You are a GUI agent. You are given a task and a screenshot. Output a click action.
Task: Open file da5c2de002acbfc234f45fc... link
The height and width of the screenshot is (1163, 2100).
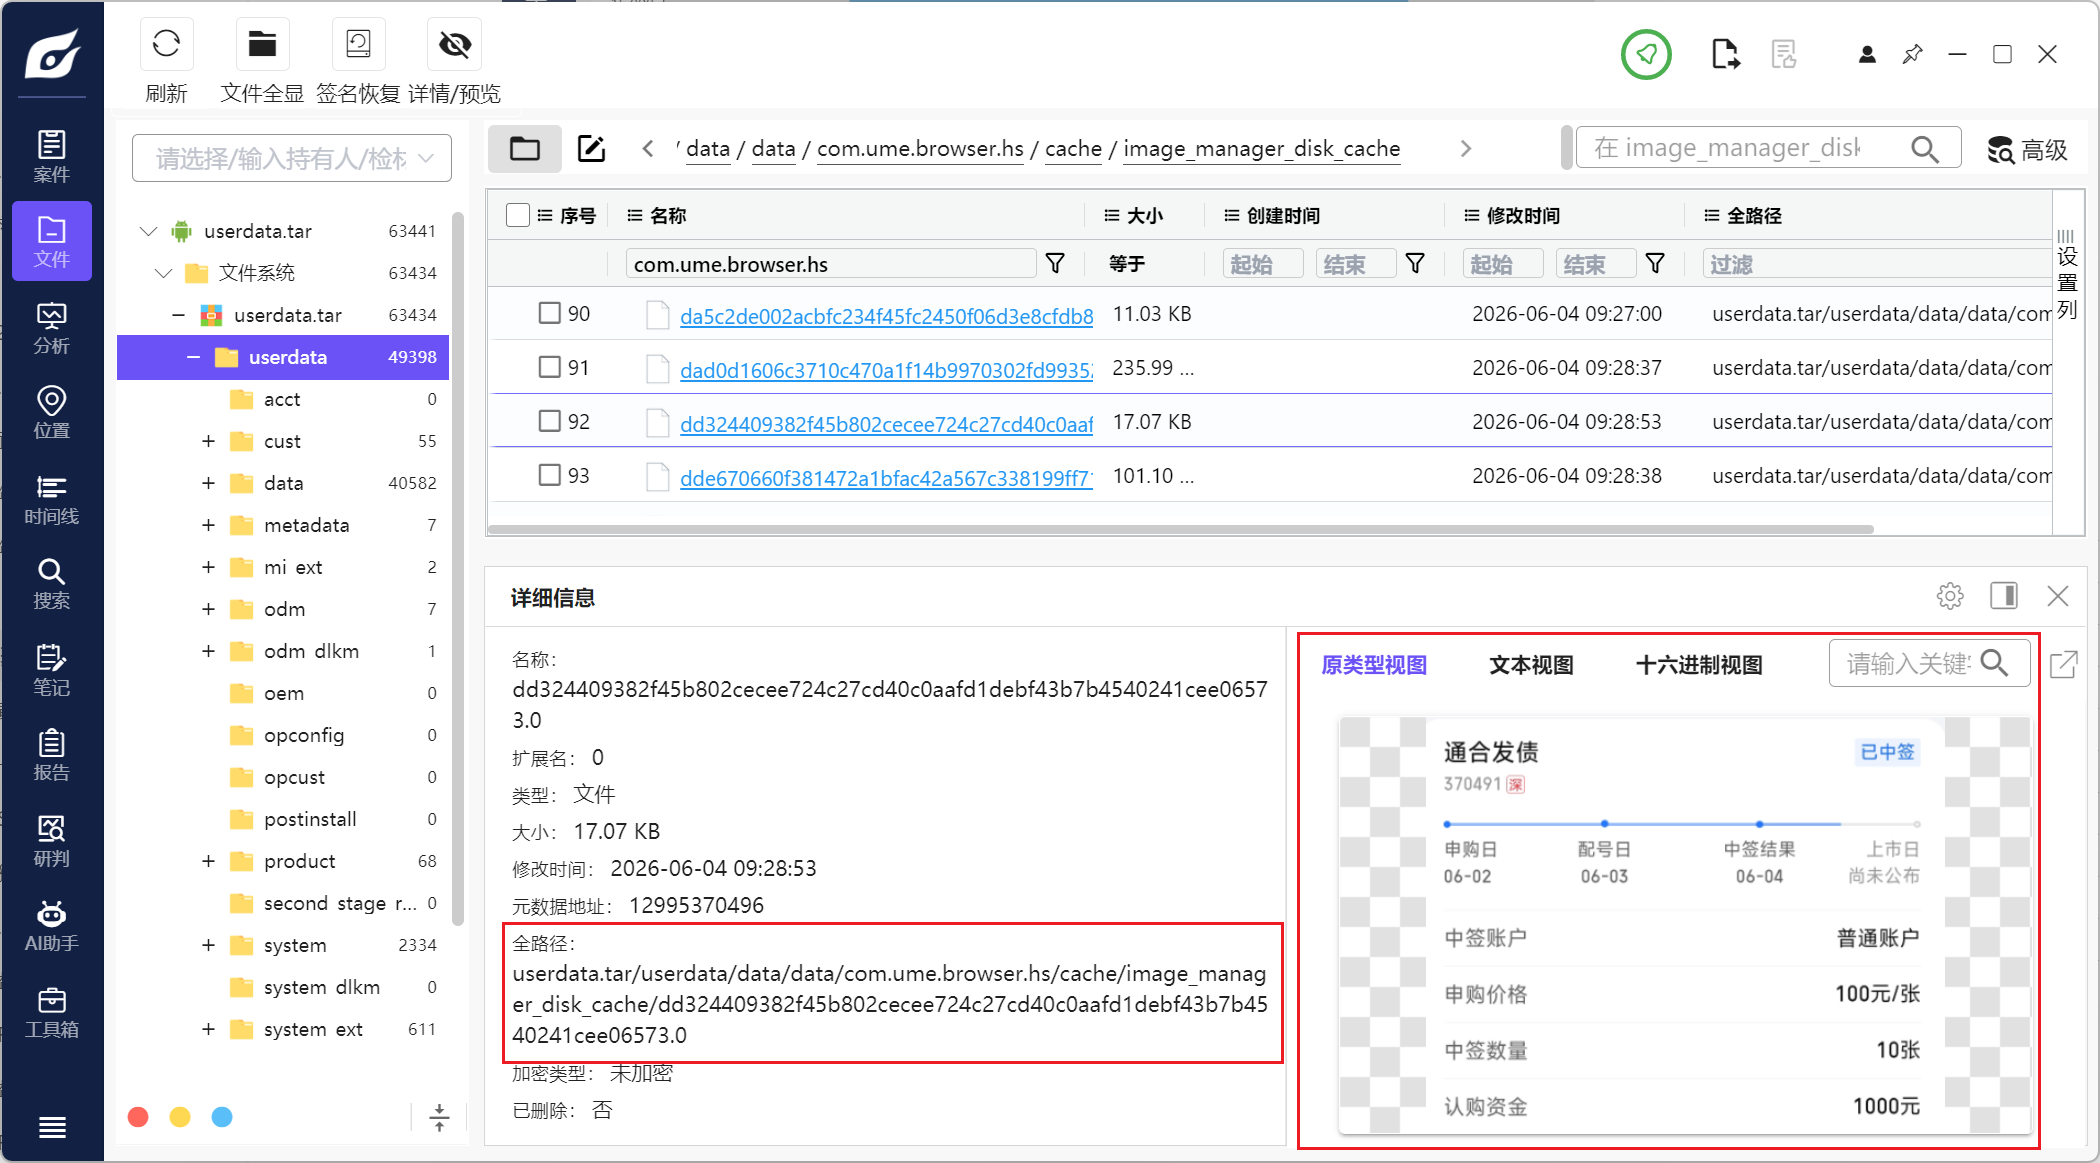(x=886, y=316)
